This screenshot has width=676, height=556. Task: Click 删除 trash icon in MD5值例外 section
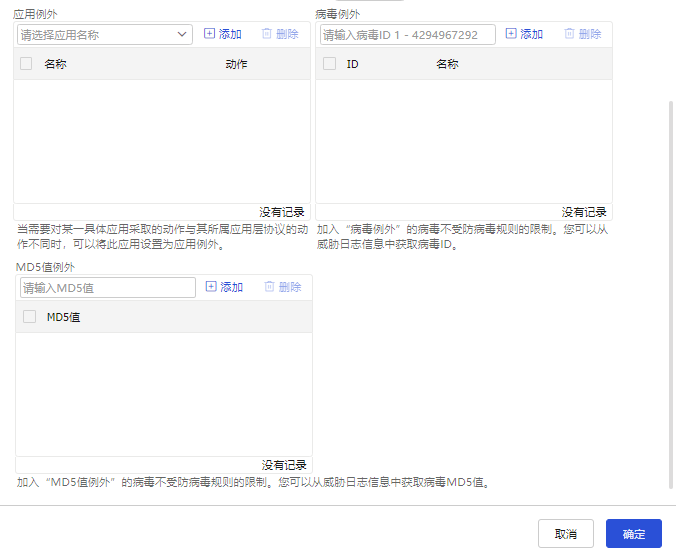pyautogui.click(x=269, y=287)
